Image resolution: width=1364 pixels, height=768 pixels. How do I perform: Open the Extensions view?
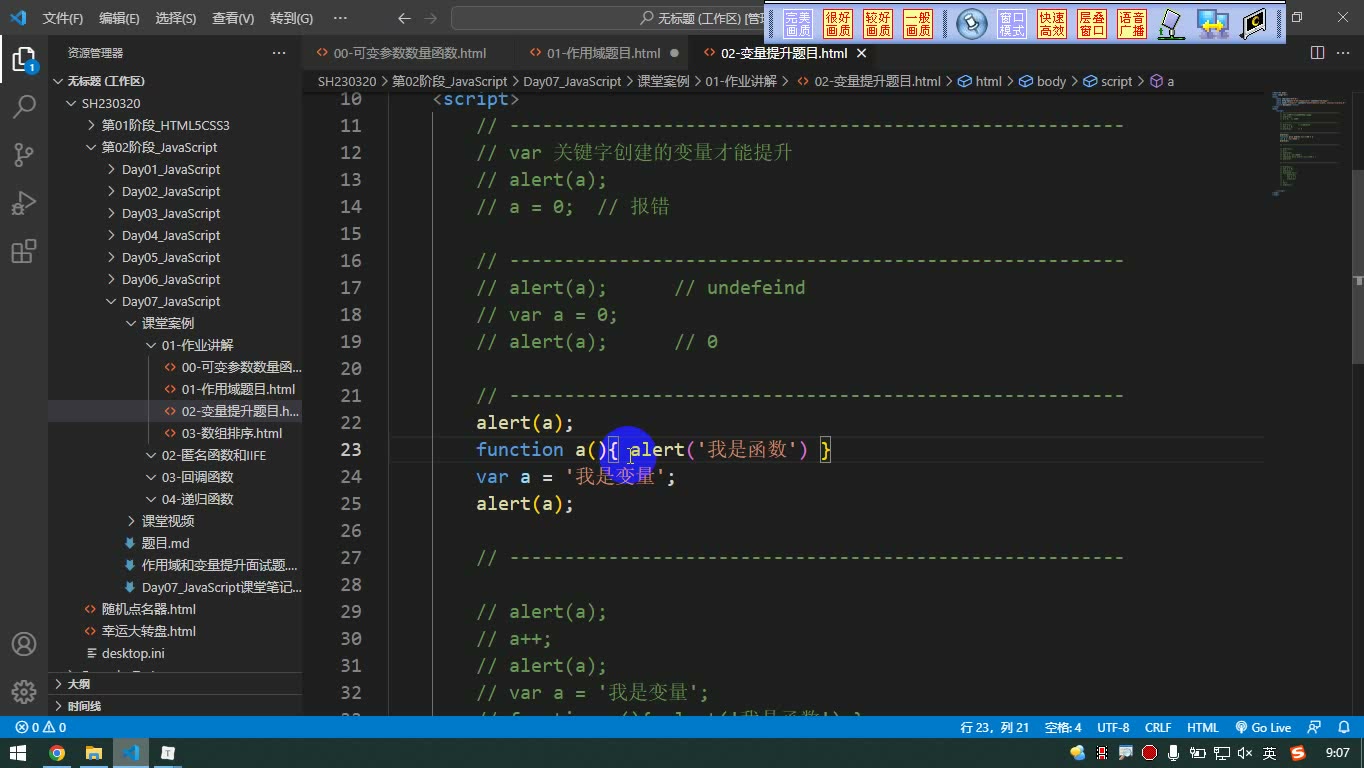tap(24, 250)
